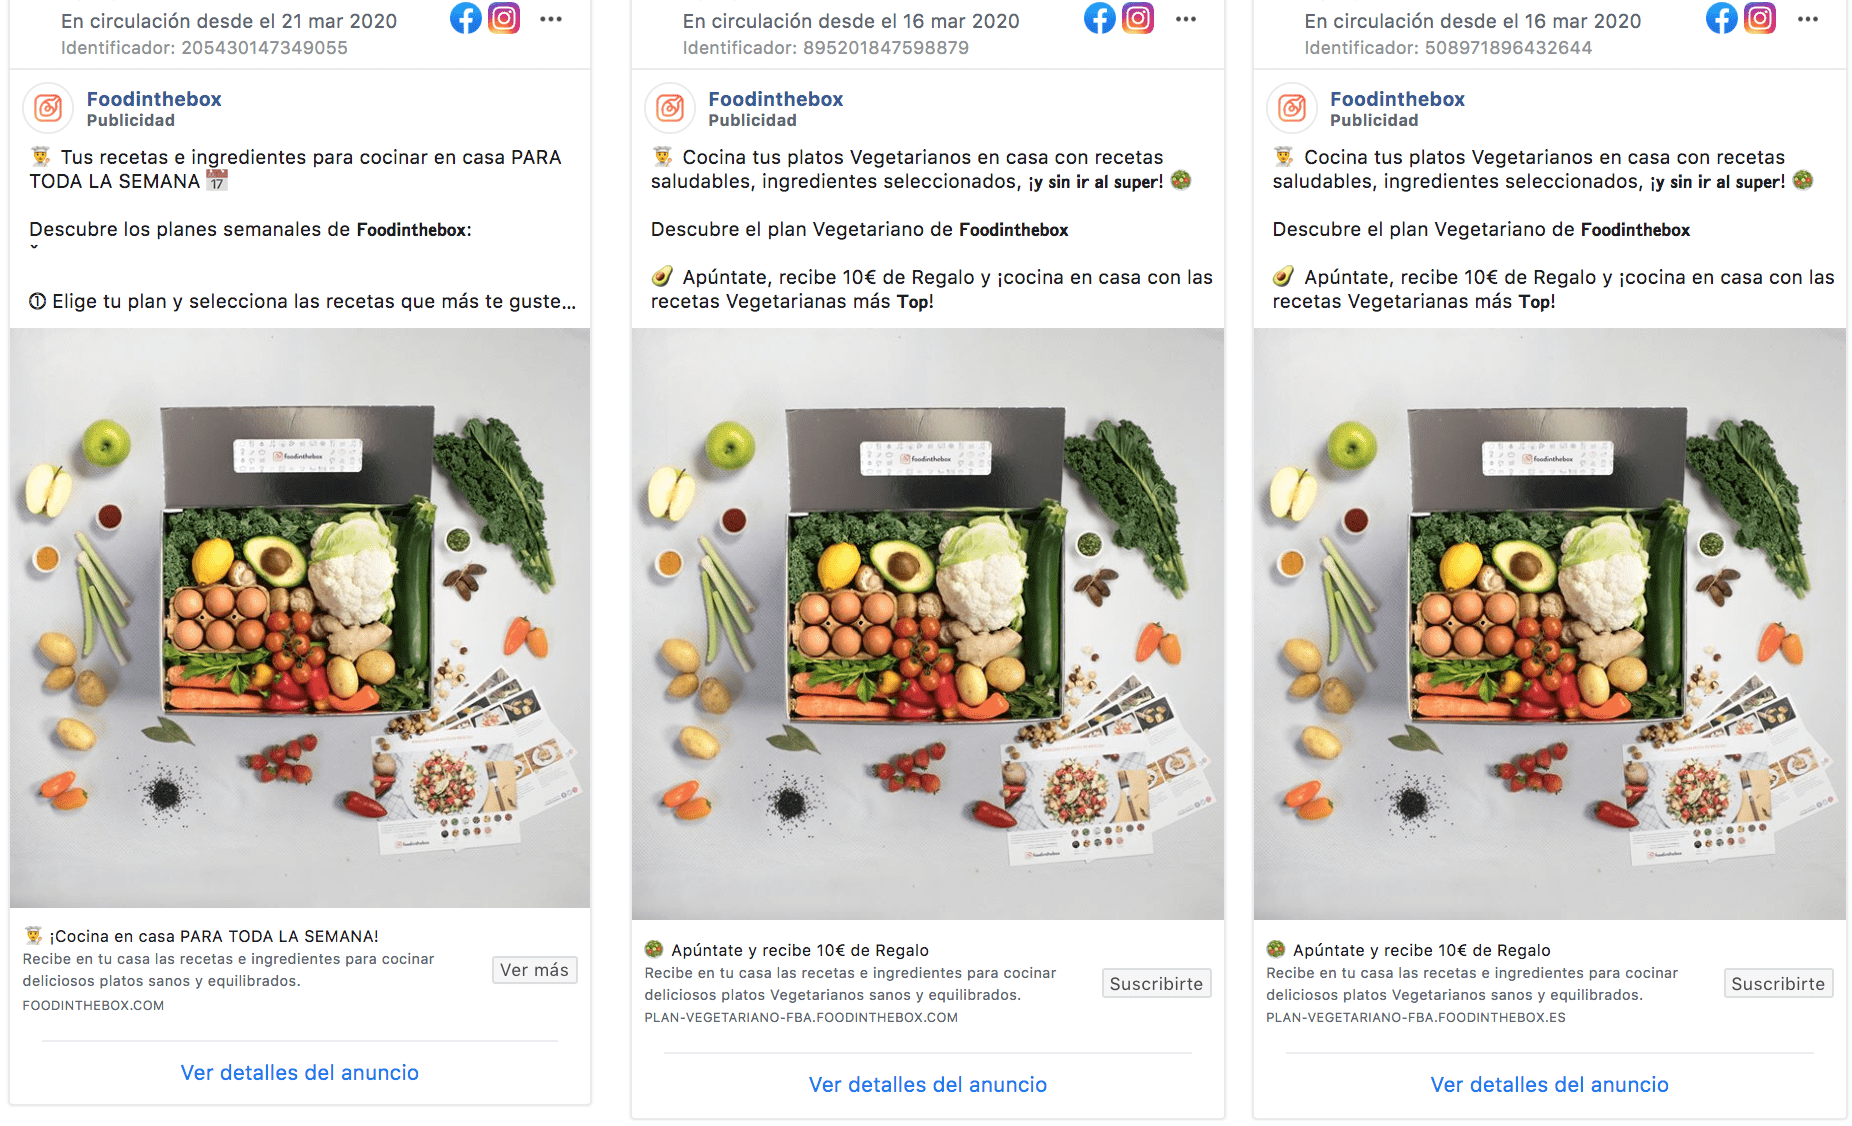Click Instagram icon on first ad card
1852x1126 pixels.
[x=504, y=18]
